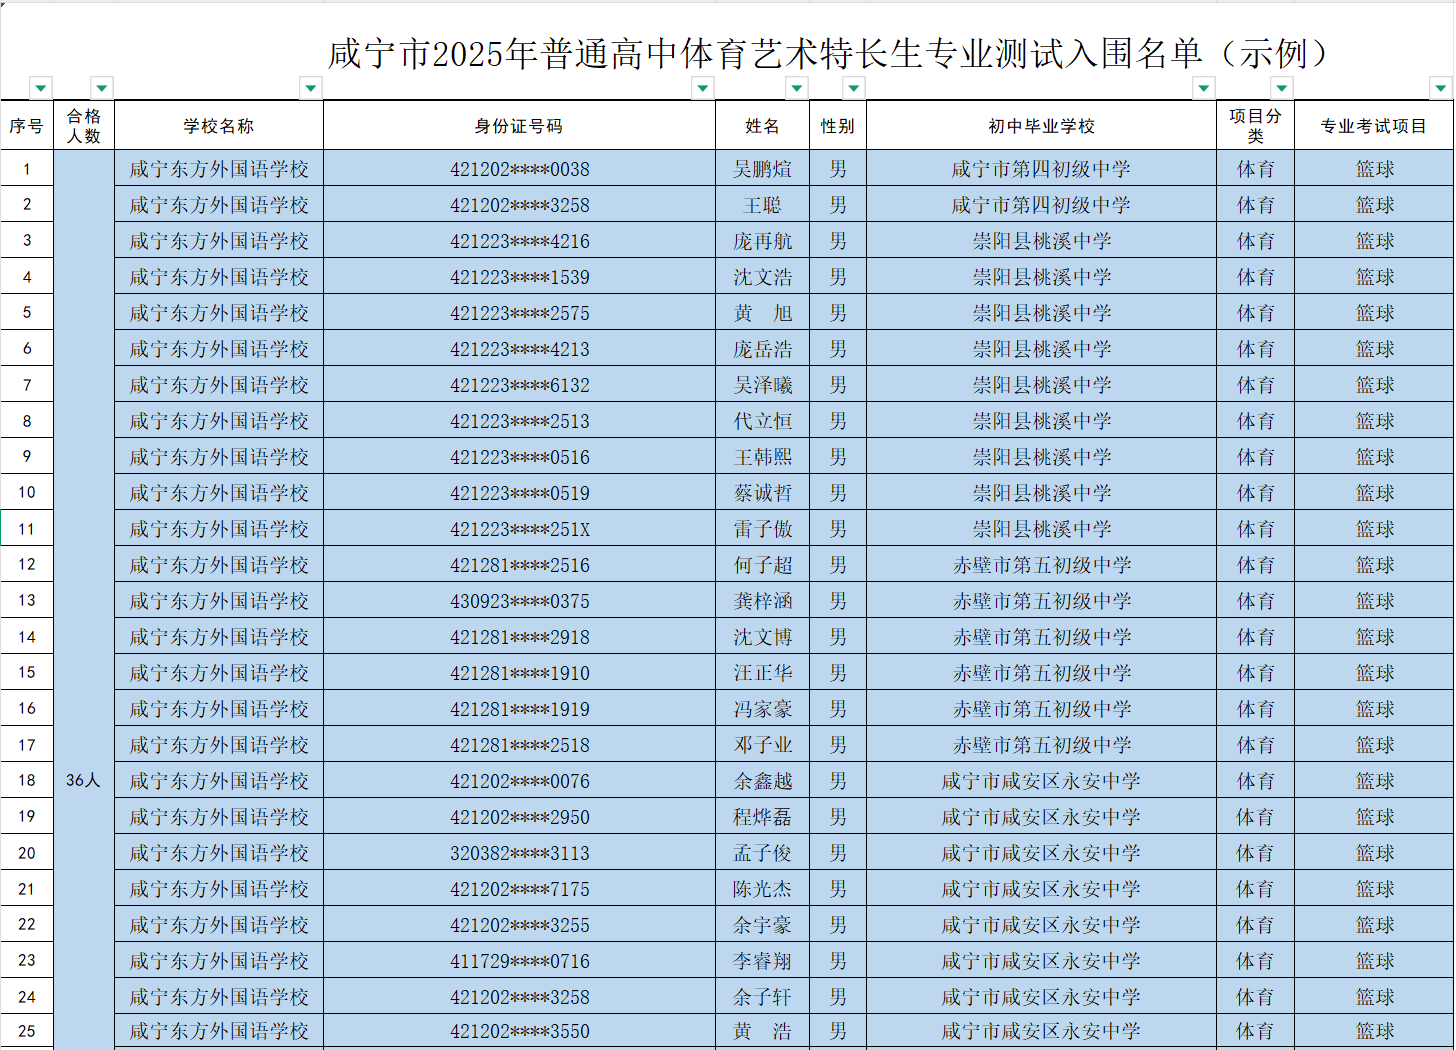1456x1050 pixels.
Task: Select ID cell 320382****3113
Action: tap(519, 853)
